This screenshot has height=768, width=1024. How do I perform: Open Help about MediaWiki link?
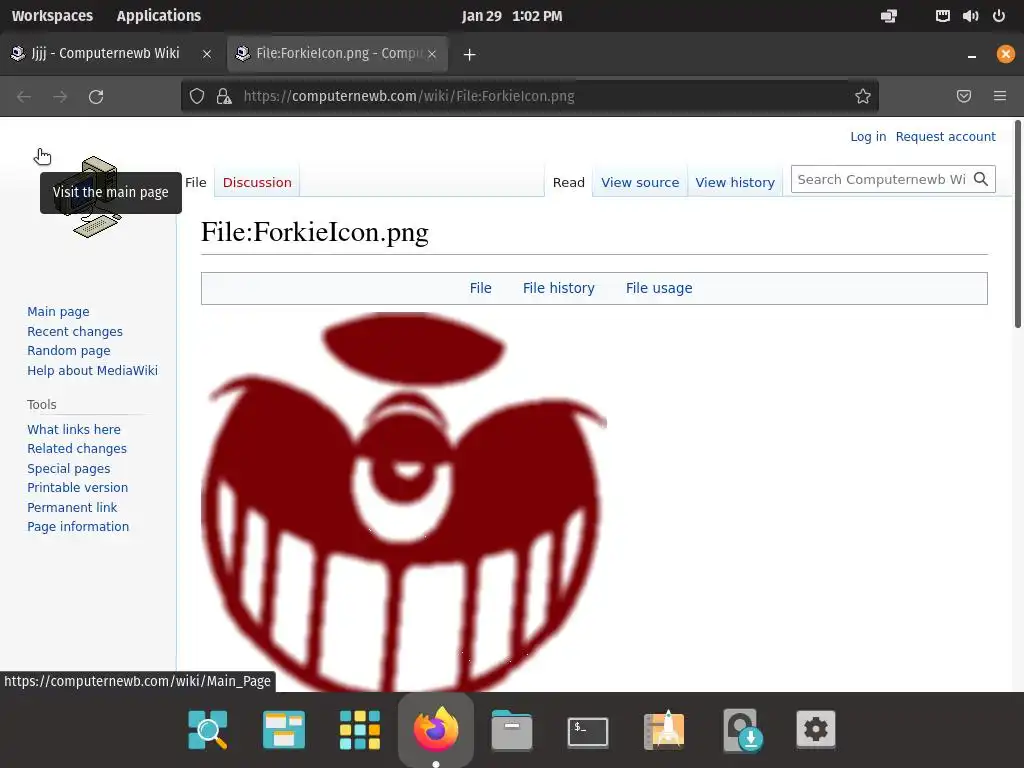pos(92,370)
